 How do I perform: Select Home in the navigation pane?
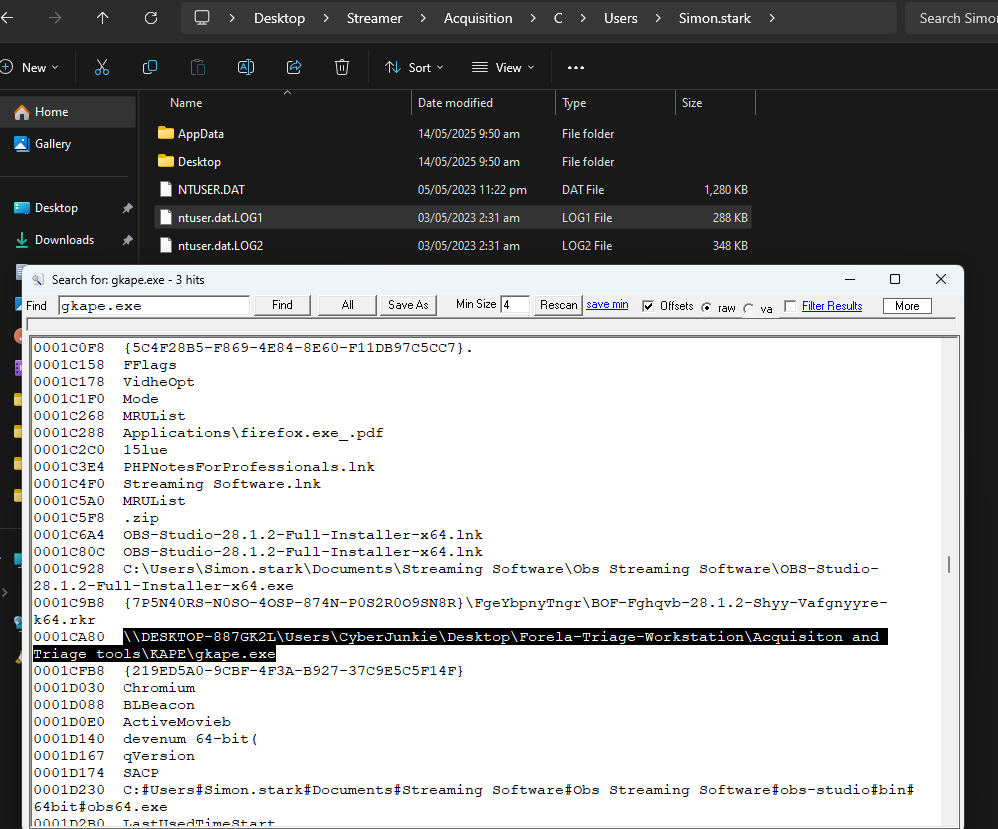point(51,112)
